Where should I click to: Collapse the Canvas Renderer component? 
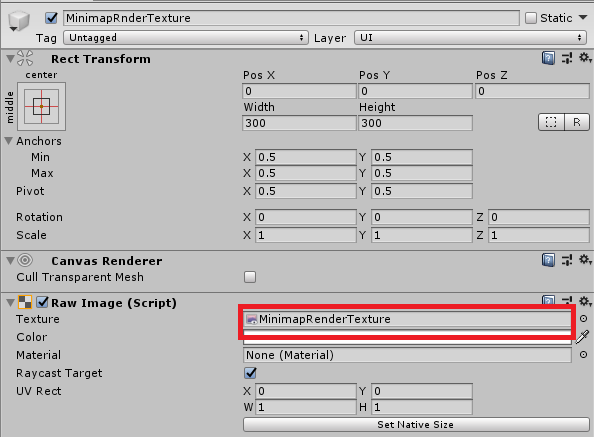click(10, 261)
